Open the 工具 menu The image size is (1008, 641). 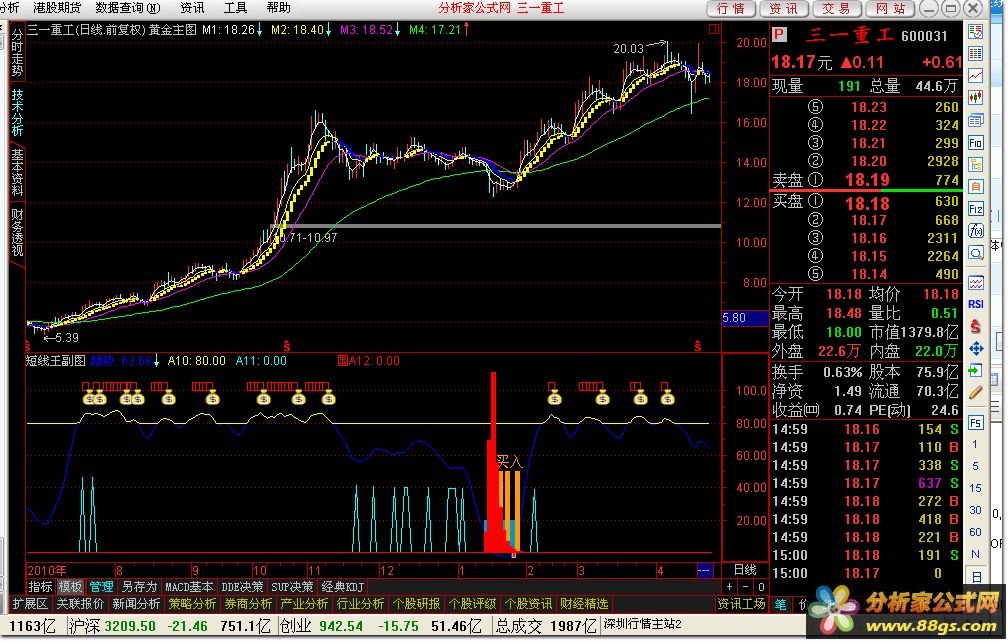(x=235, y=8)
